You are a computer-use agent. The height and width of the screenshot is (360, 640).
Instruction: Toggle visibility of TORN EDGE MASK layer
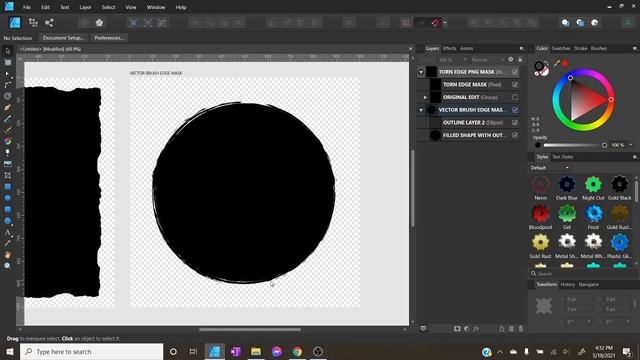515,84
